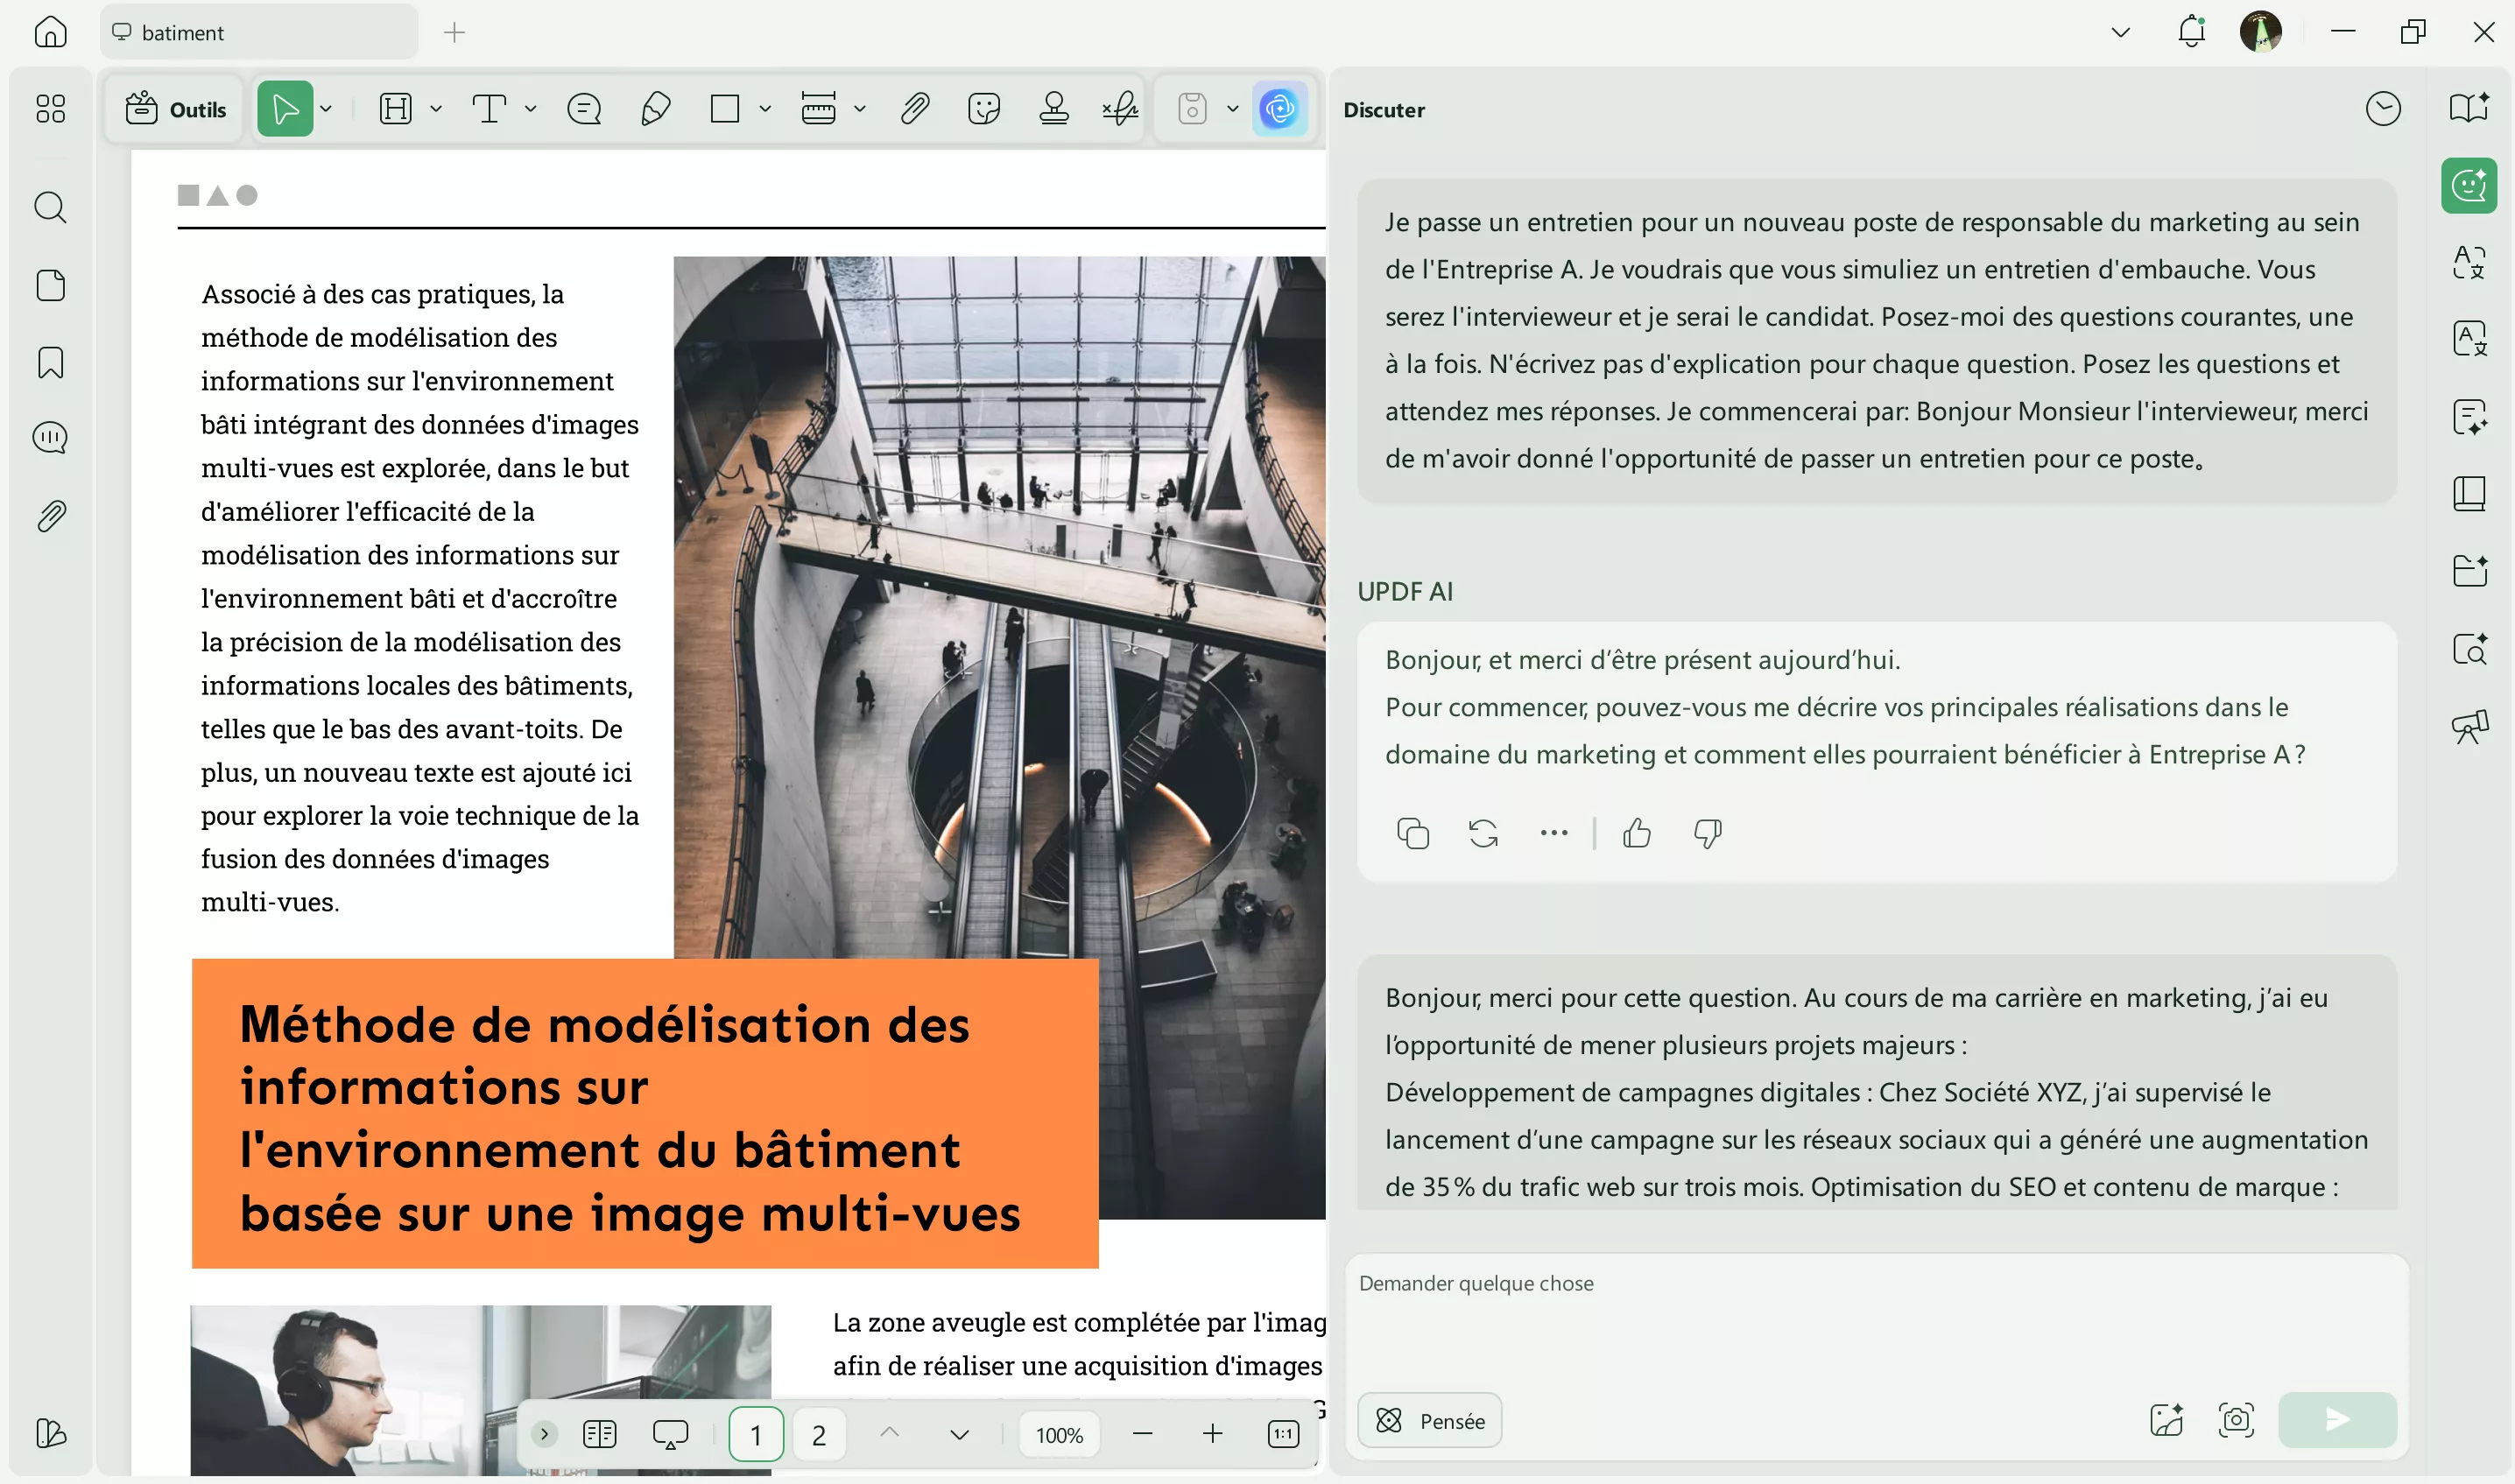This screenshot has height=1484, width=2515.
Task: Open the bookmarks panel in left sidebar
Action: pyautogui.click(x=50, y=362)
